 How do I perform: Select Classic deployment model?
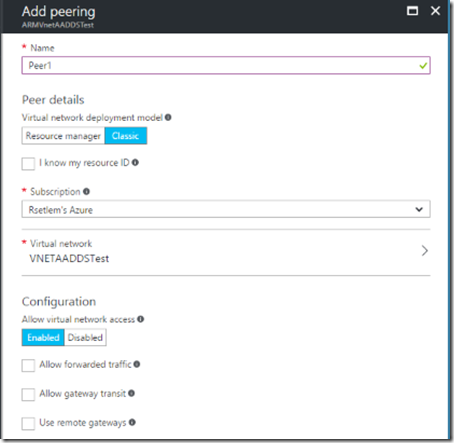pos(126,136)
